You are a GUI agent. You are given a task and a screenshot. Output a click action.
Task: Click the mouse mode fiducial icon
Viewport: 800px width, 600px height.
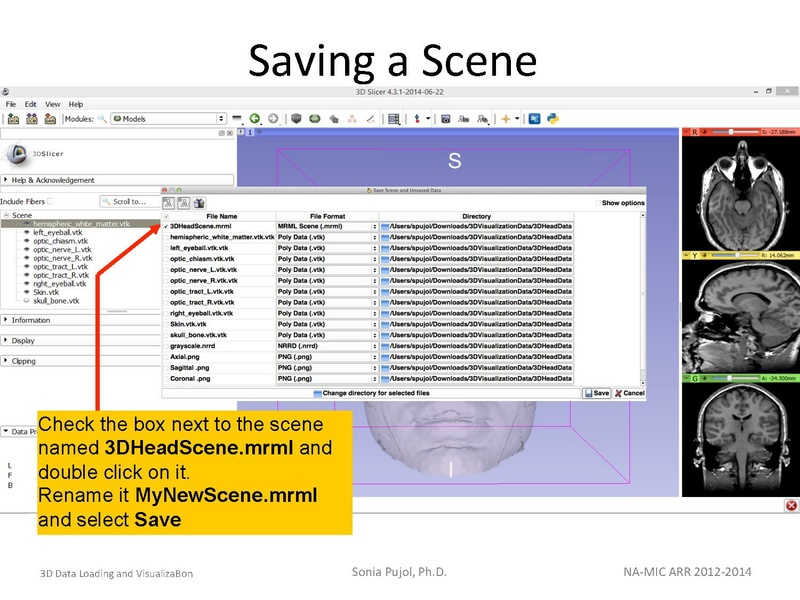click(417, 119)
